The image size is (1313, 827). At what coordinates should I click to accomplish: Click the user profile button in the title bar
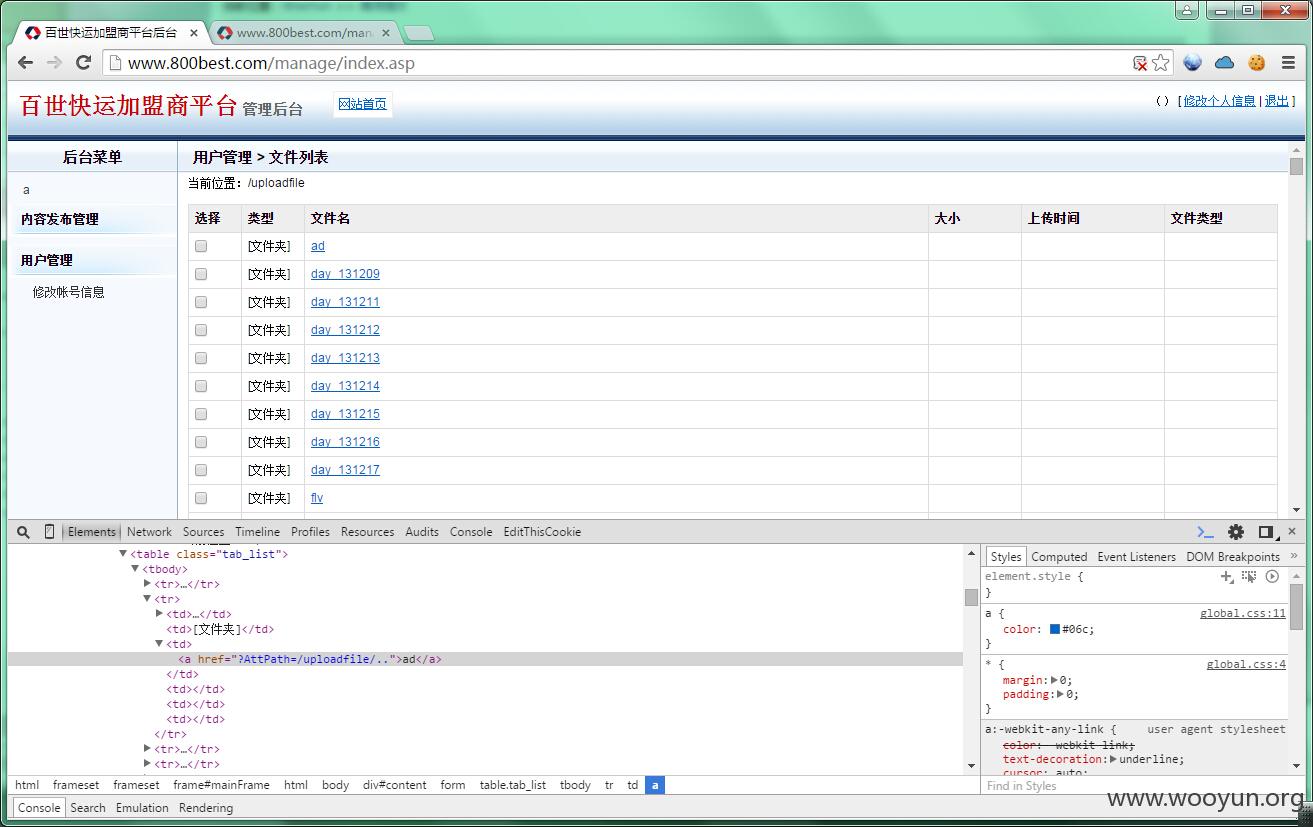[1187, 10]
